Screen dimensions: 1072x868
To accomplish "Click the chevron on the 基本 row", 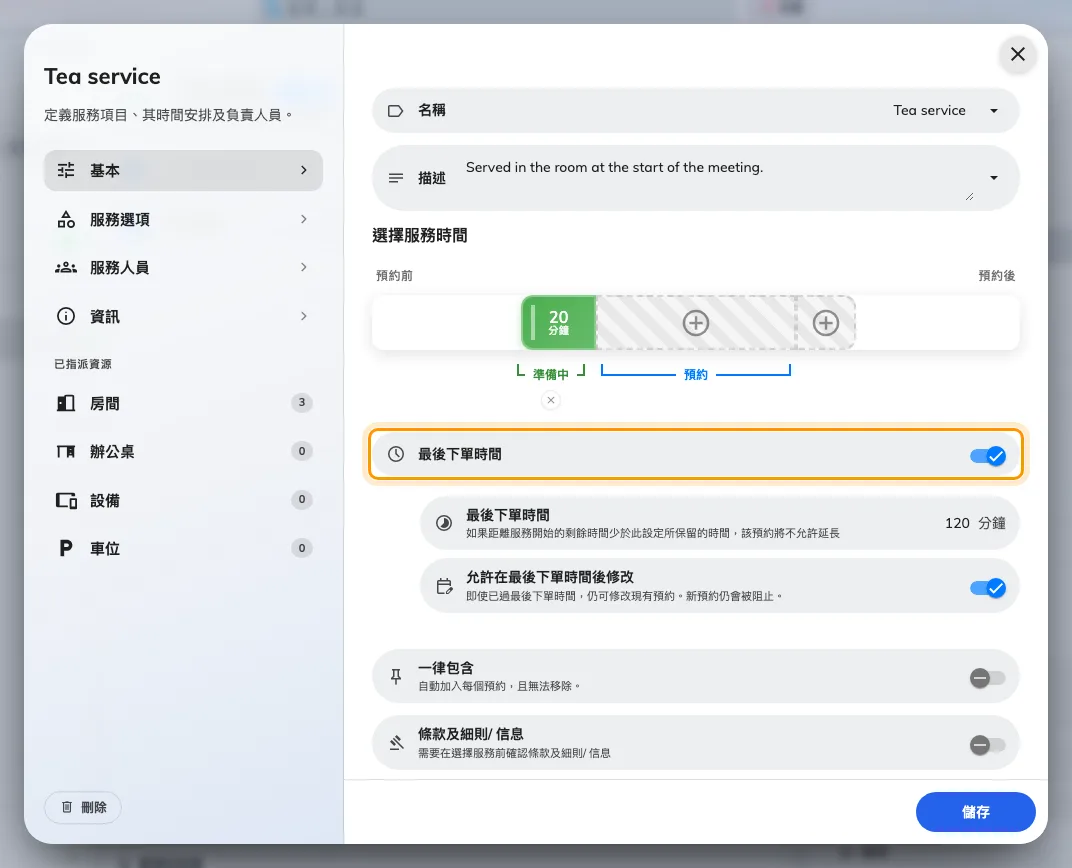I will (x=304, y=170).
